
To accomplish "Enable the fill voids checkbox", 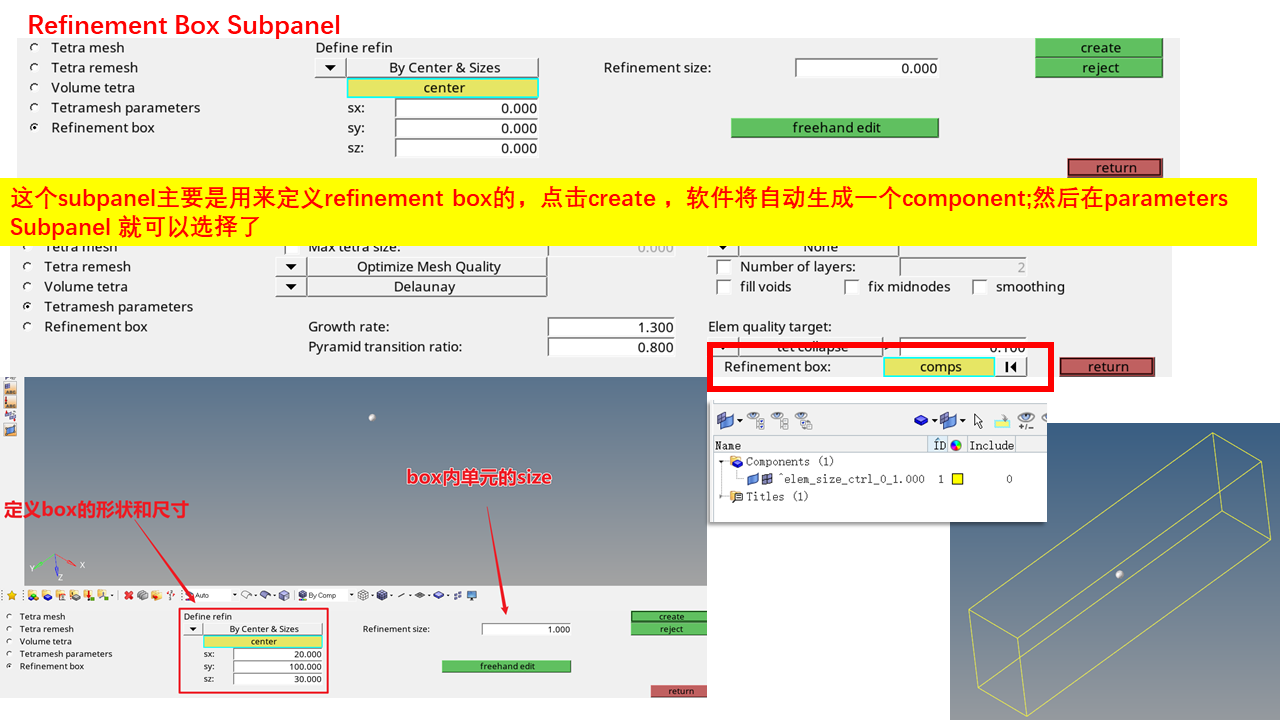I will coord(724,287).
